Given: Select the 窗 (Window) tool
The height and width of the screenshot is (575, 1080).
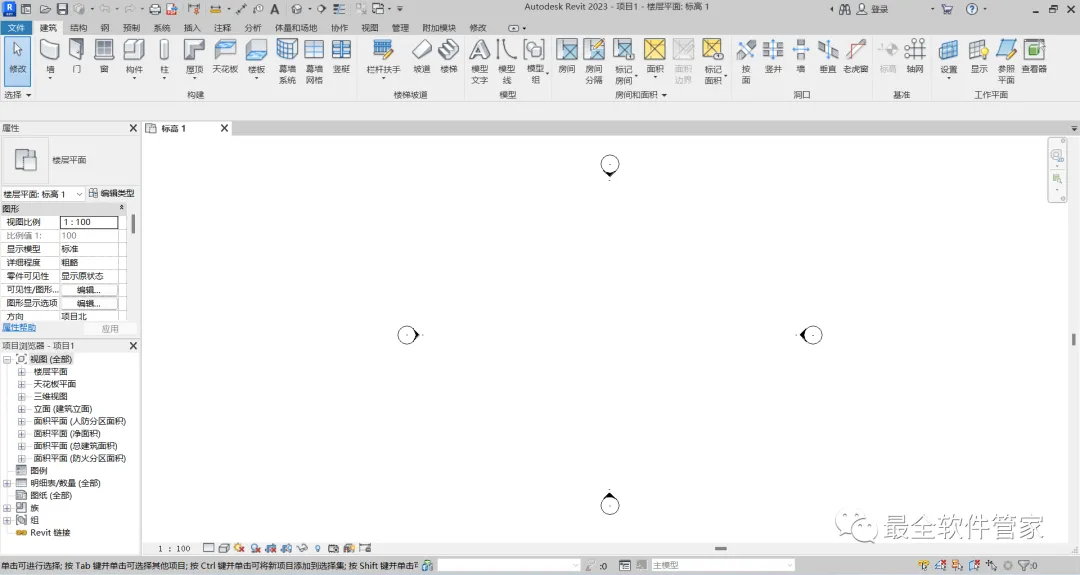Looking at the screenshot, I should (104, 57).
